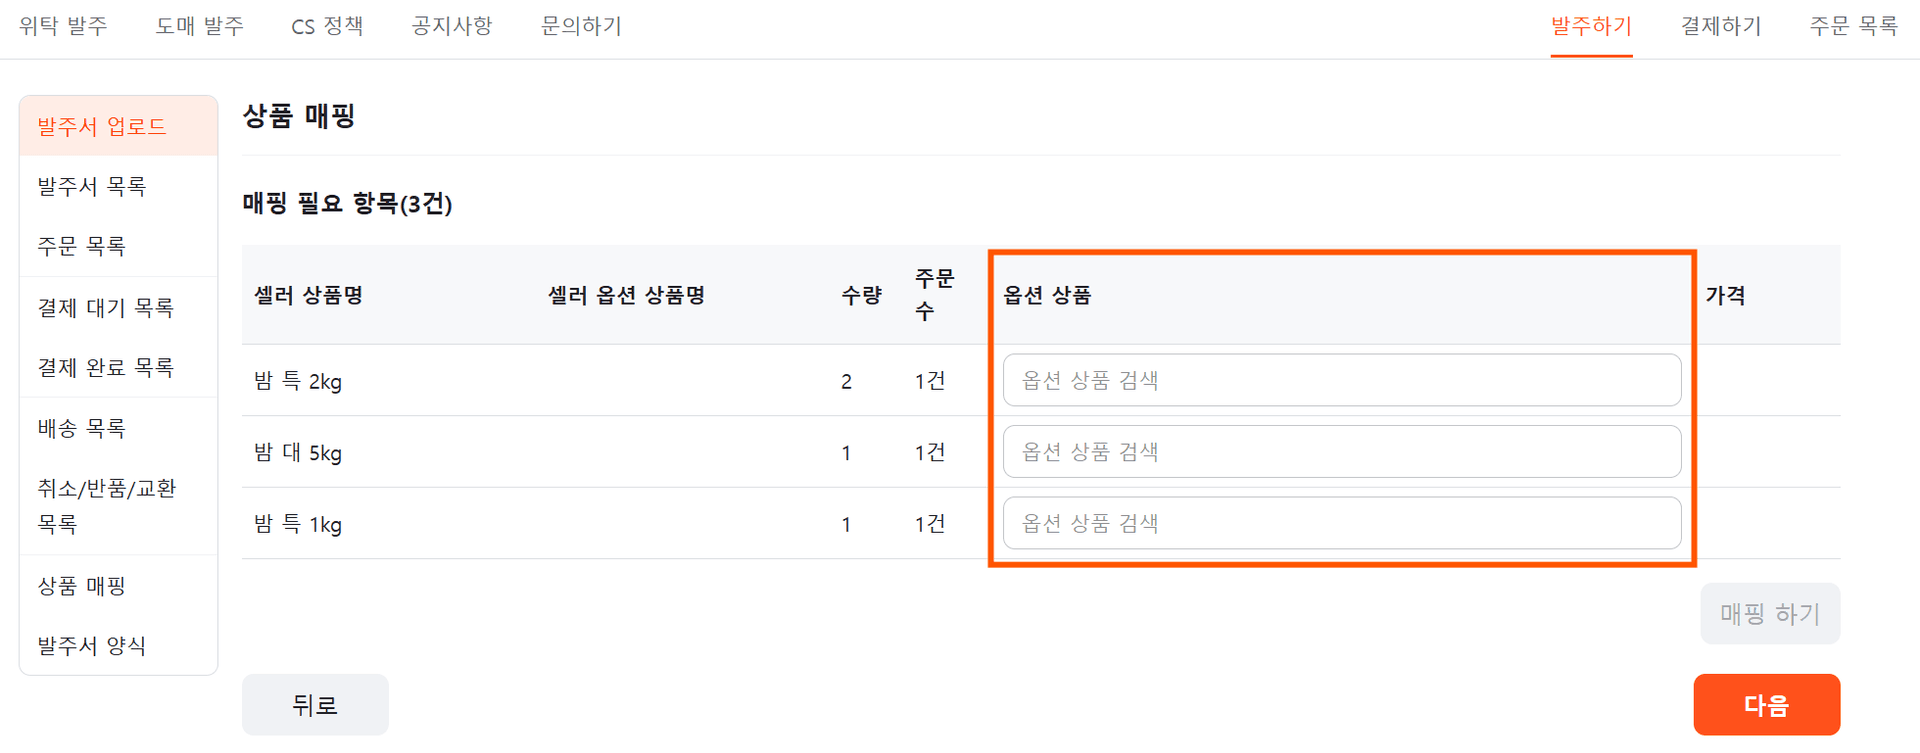Open 발주서 목록 from sidebar
The image size is (1920, 753).
tap(92, 187)
